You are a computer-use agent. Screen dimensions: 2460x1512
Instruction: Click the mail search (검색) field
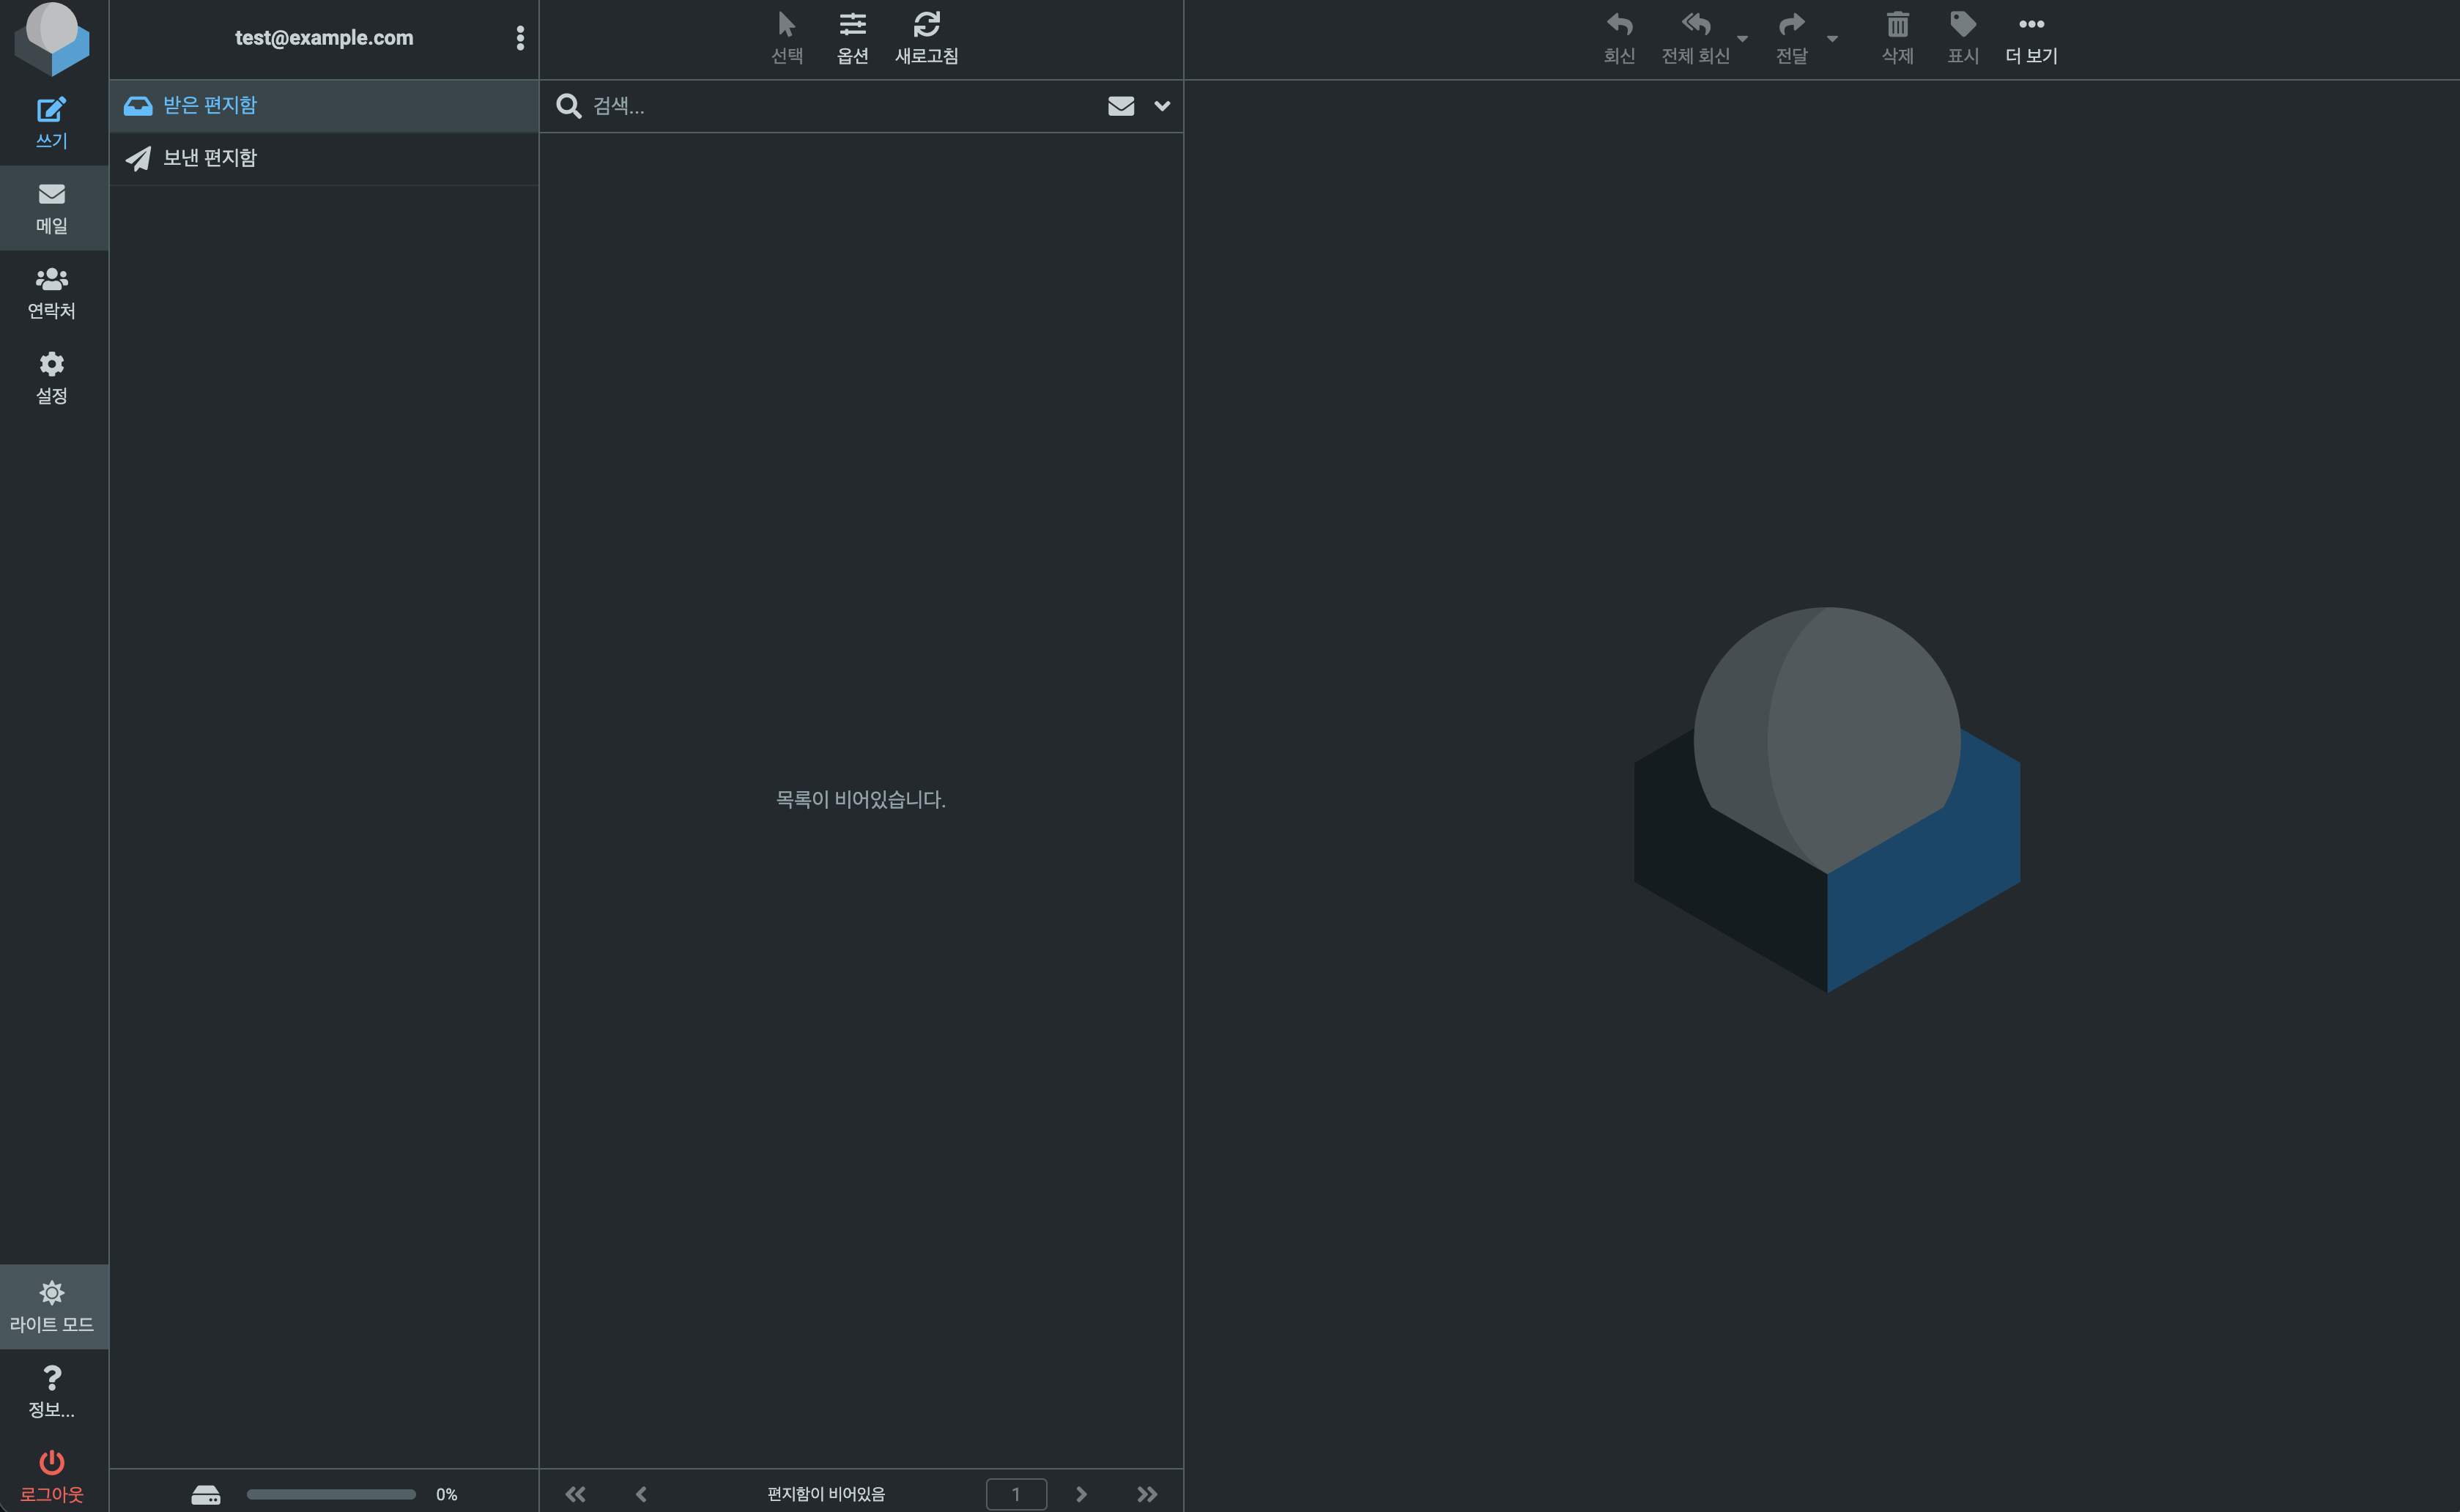click(x=840, y=106)
